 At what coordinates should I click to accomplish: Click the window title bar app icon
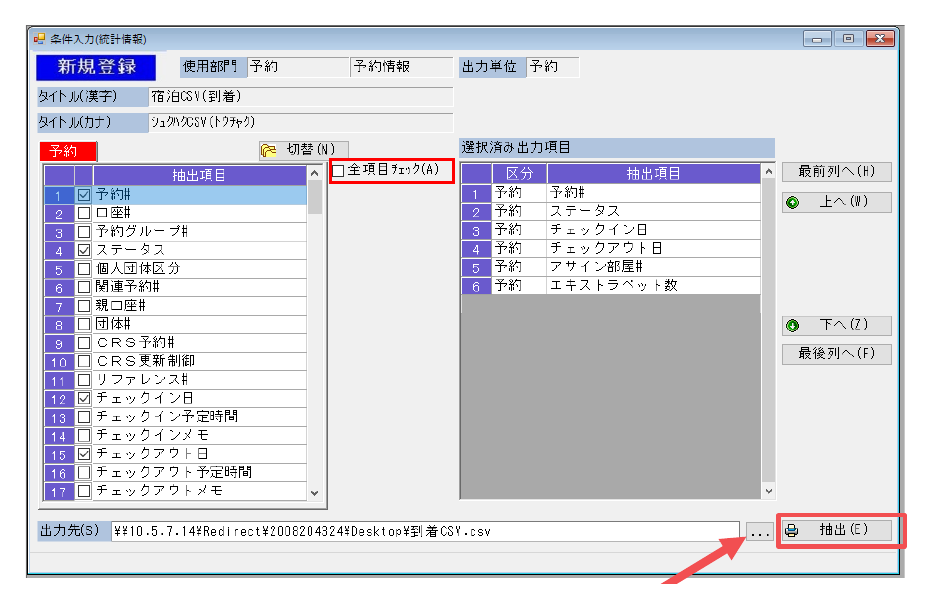(x=40, y=39)
